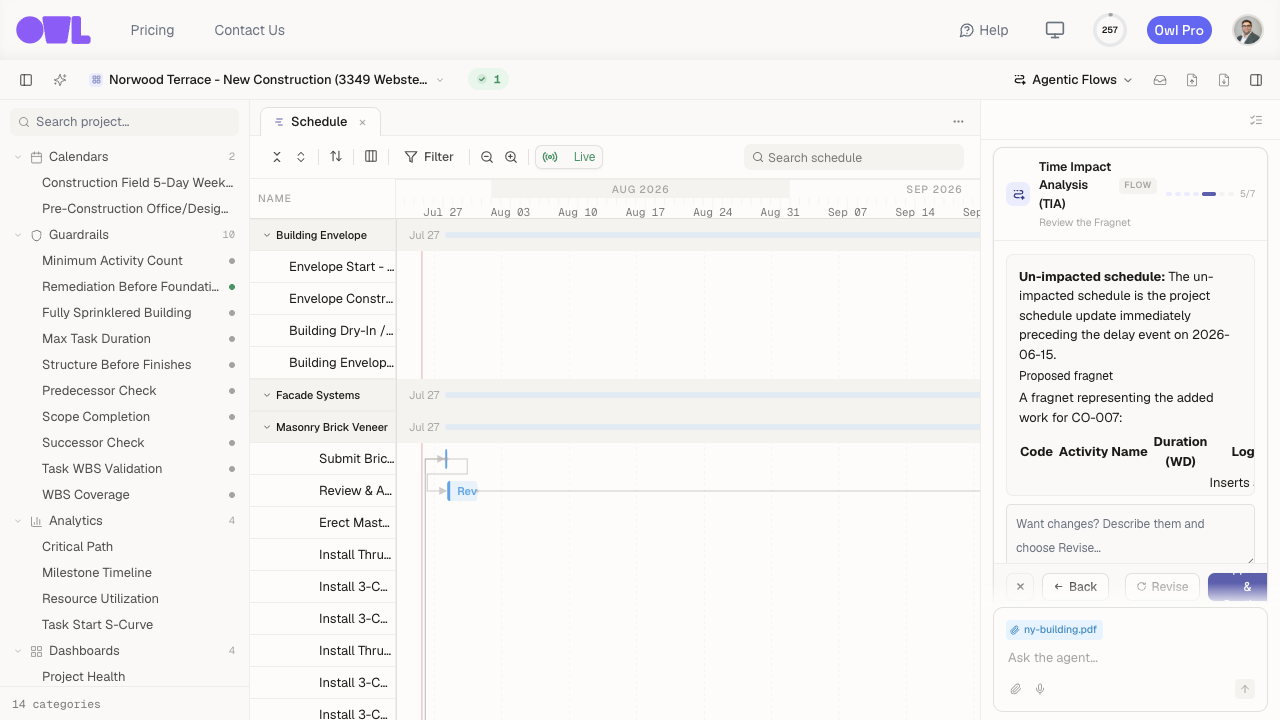Close the Schedule tab
Screen dimensions: 1280x720
363,122
